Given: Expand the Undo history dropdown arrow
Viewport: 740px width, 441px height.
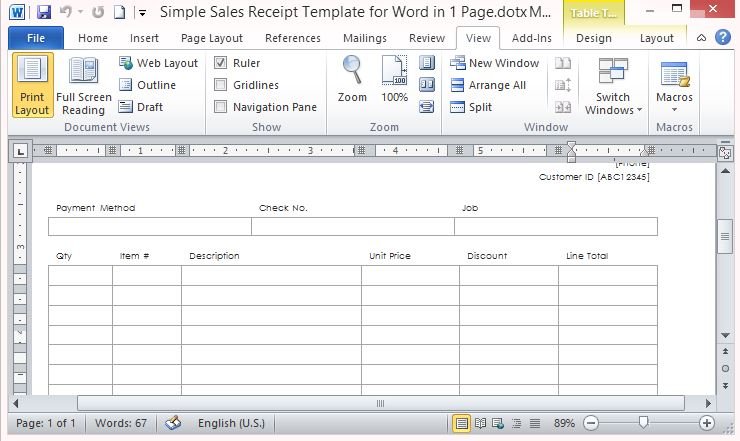Looking at the screenshot, I should pyautogui.click(x=81, y=13).
